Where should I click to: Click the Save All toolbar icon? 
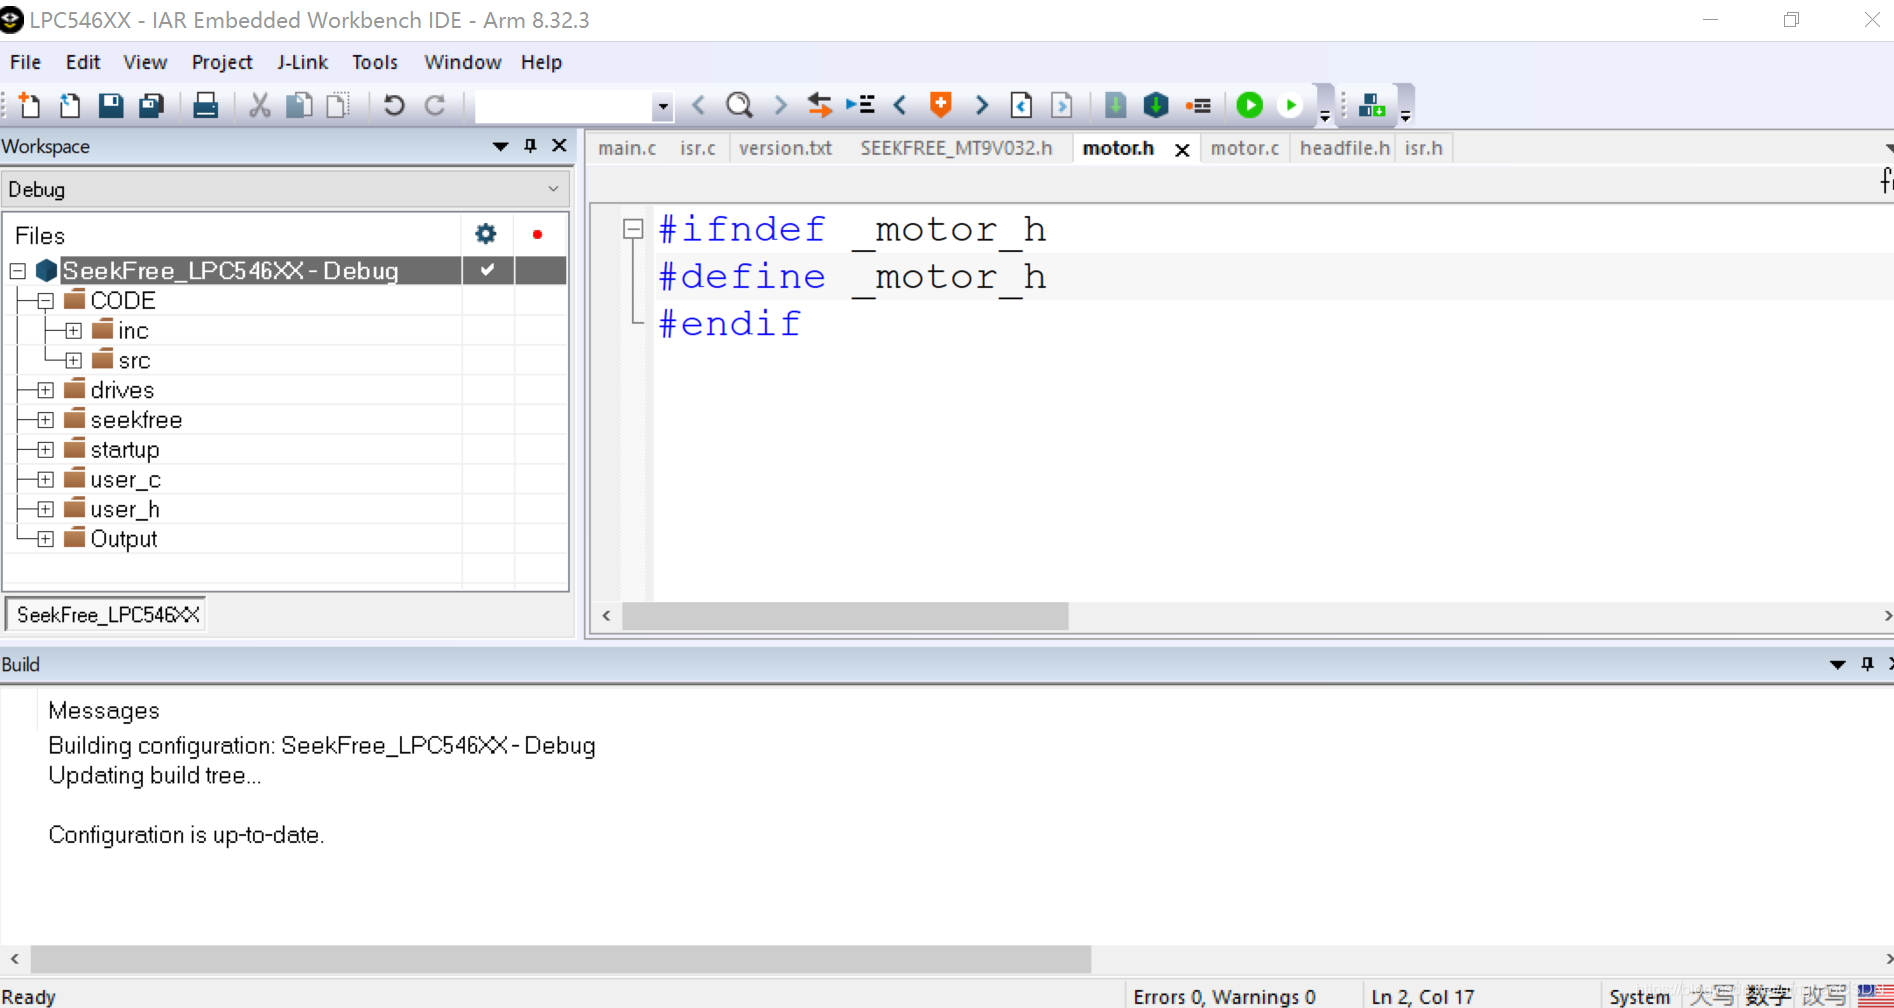151,105
